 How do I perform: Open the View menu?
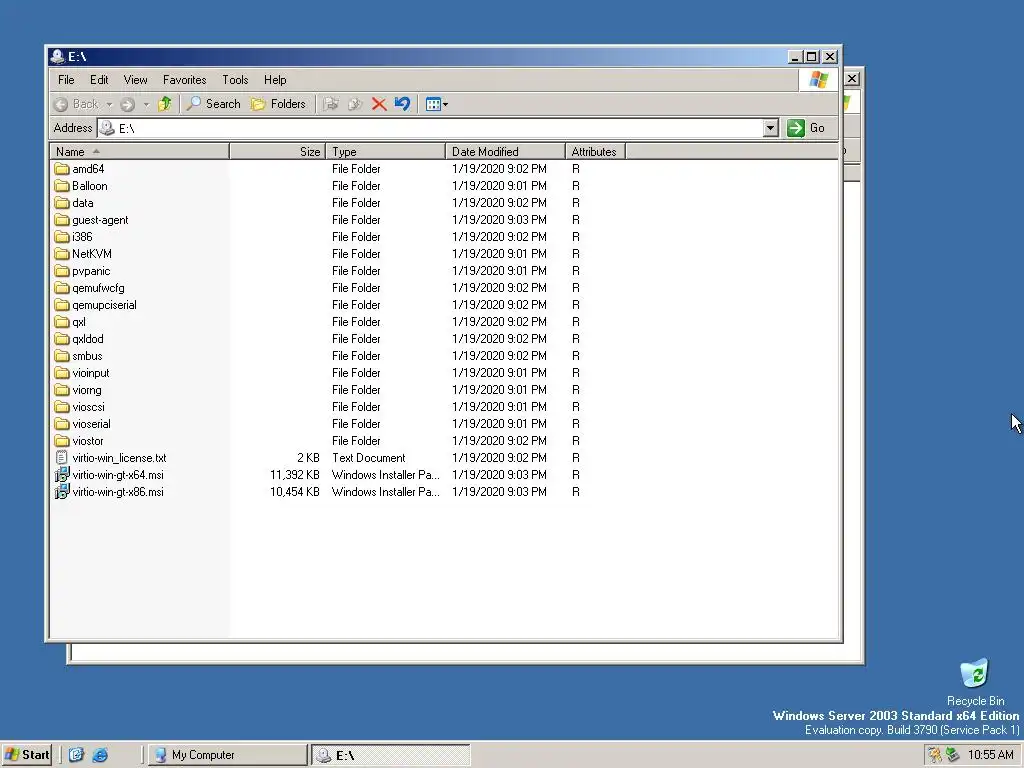135,80
